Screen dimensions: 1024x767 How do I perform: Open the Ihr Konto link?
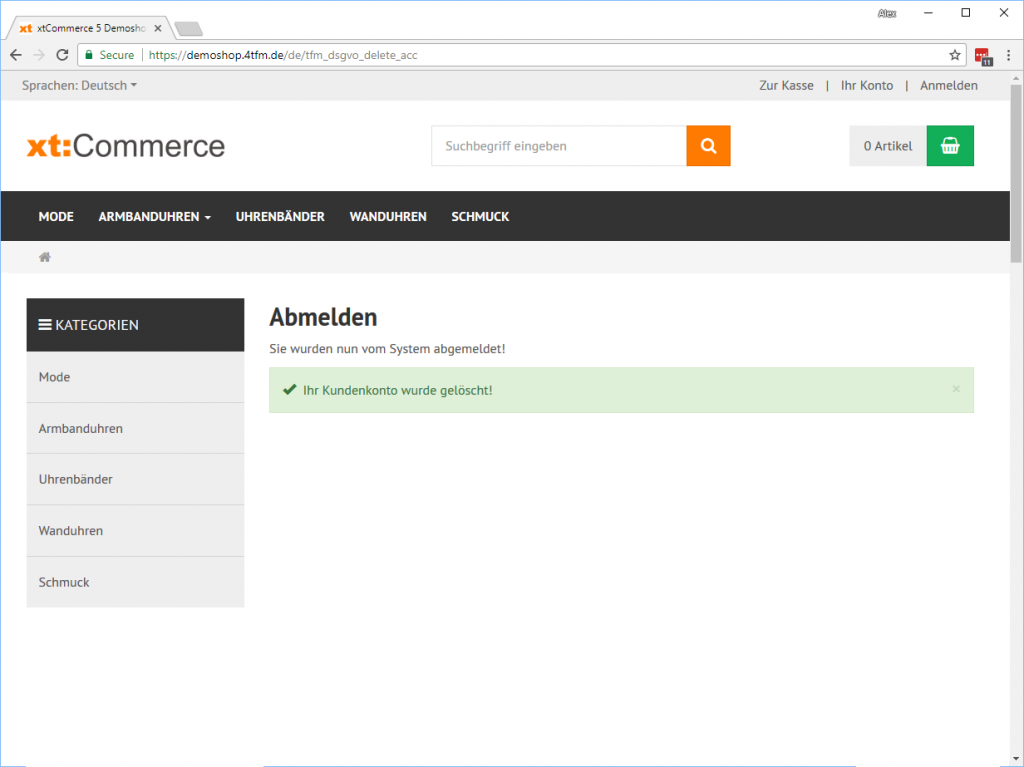867,86
